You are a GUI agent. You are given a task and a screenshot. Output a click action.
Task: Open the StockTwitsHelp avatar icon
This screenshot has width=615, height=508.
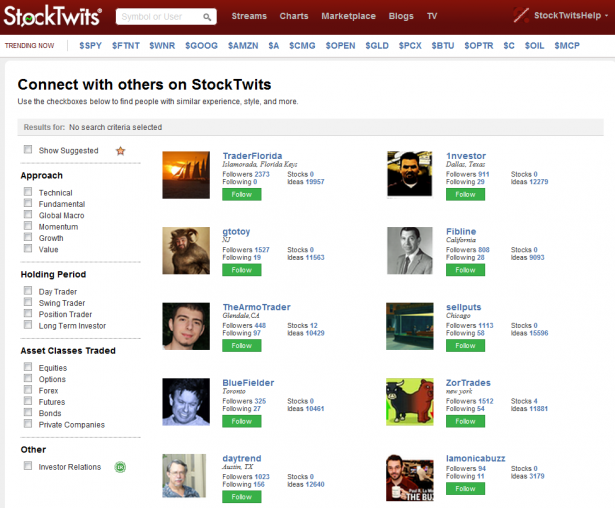(x=524, y=16)
